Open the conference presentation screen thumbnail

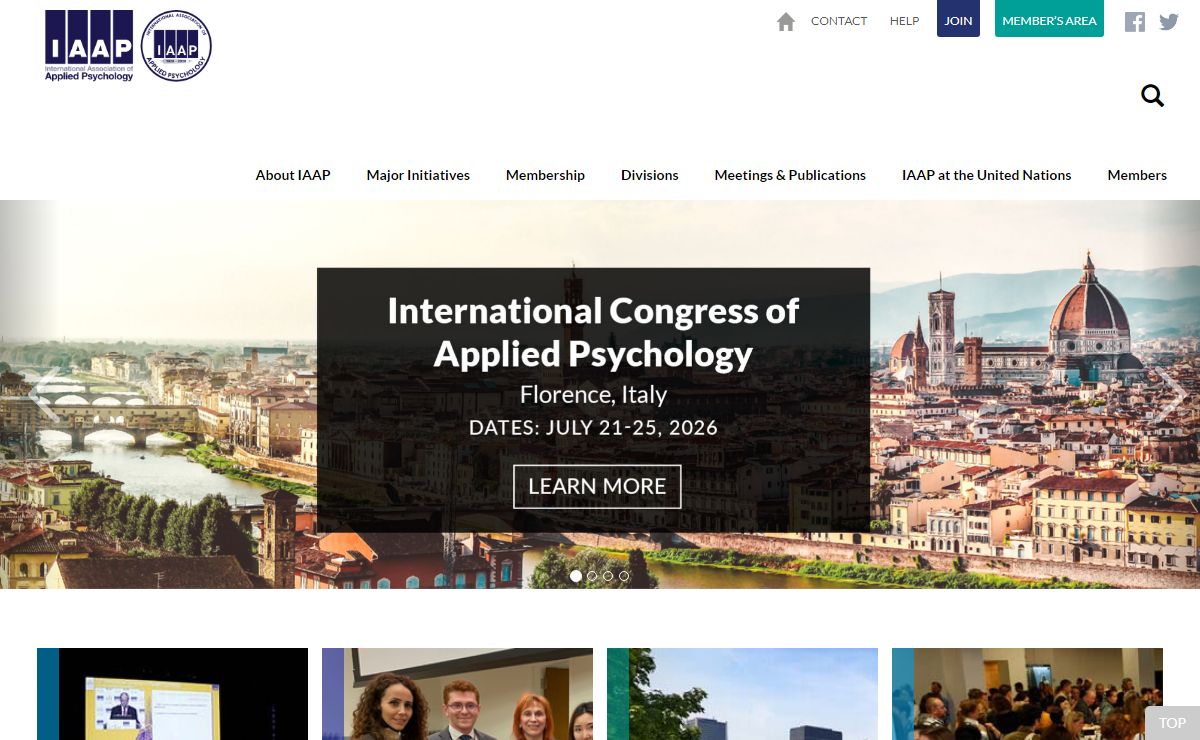[x=172, y=694]
